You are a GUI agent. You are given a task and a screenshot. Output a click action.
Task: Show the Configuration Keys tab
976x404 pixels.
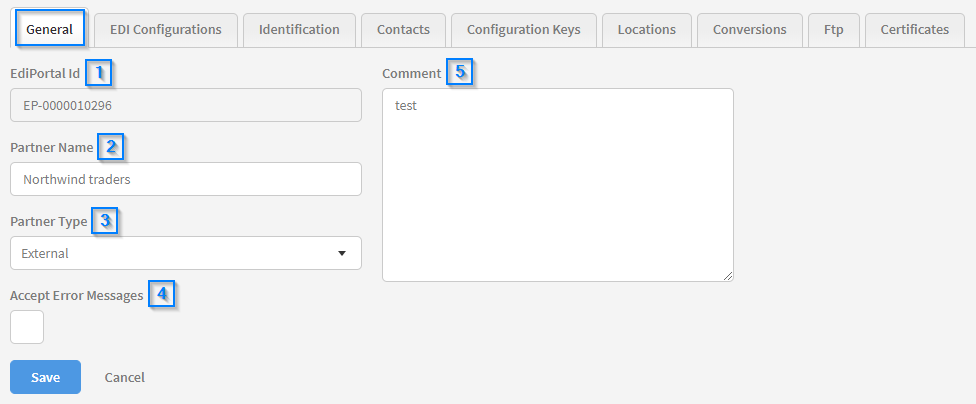(523, 29)
